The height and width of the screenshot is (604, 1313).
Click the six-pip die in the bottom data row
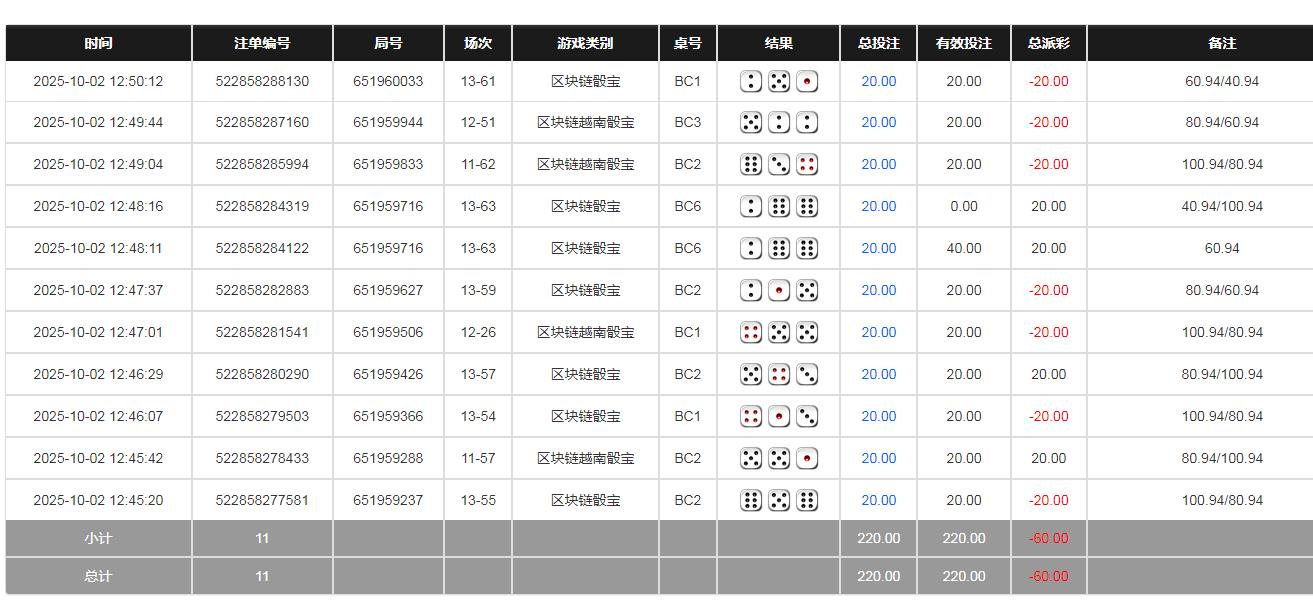750,500
